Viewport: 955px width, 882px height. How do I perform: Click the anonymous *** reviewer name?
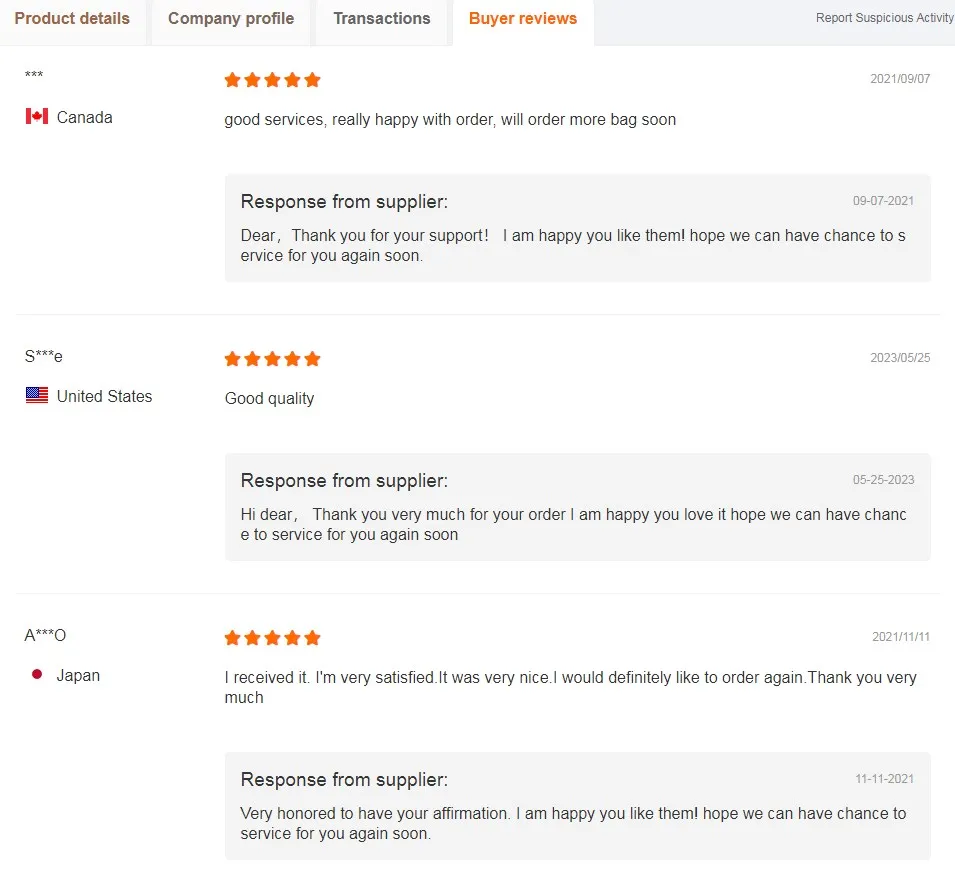(x=34, y=77)
